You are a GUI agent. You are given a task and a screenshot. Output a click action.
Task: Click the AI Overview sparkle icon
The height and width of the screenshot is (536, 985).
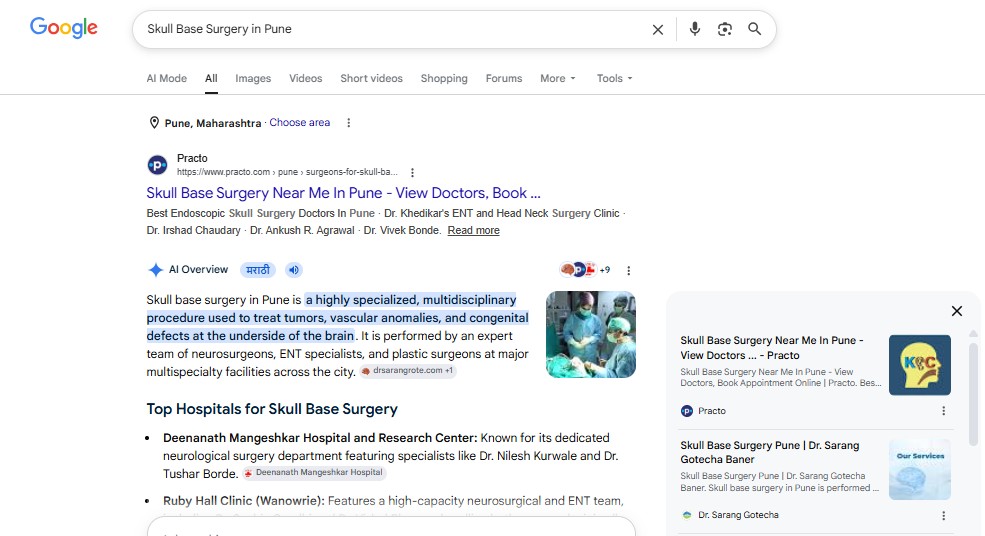(x=155, y=270)
